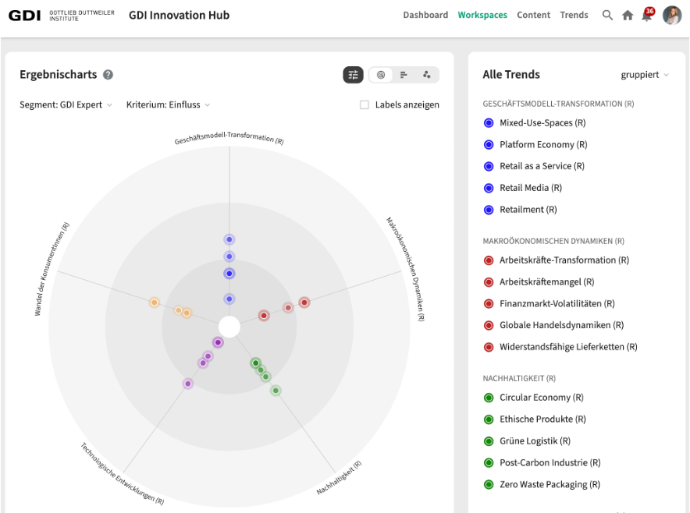Image resolution: width=690 pixels, height=513 pixels.
Task: Expand the Segment: GDI Expert dropdown
Action: point(66,105)
